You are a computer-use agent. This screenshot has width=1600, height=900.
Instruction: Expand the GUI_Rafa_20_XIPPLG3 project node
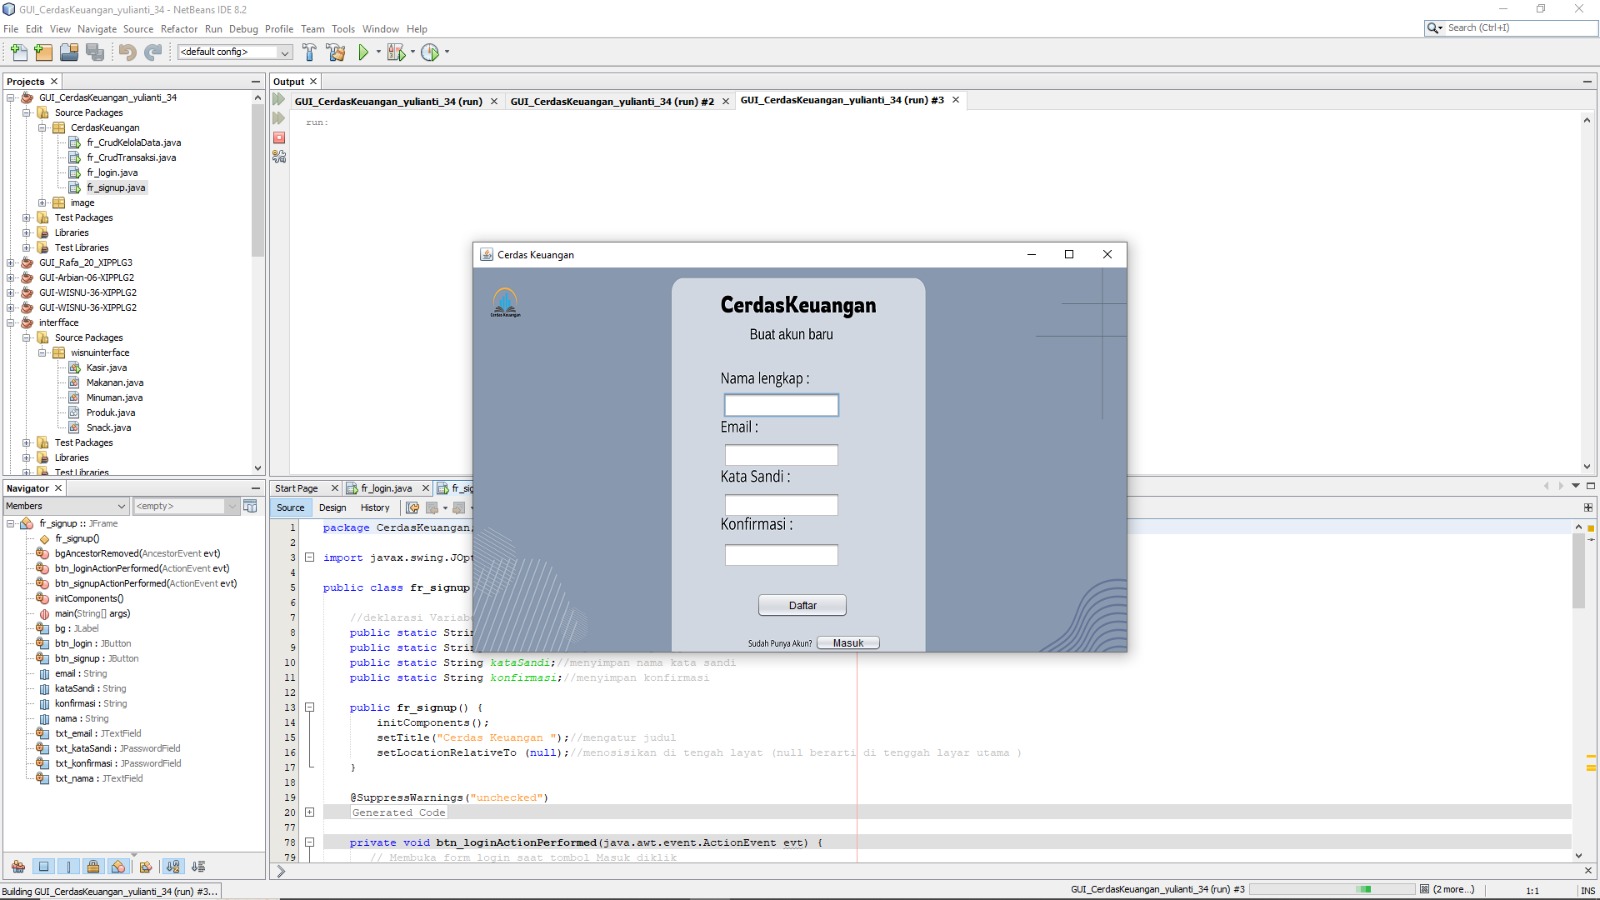(11, 263)
